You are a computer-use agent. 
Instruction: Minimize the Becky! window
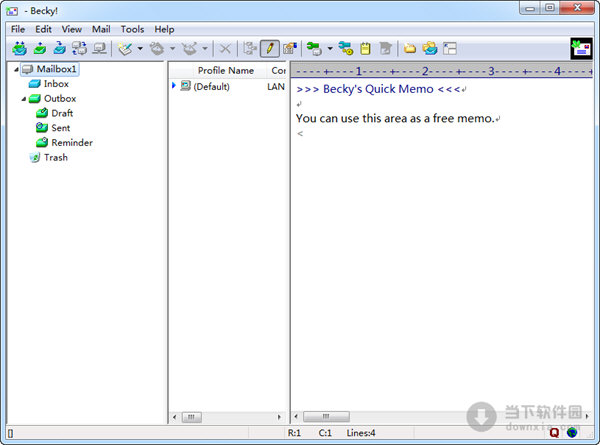(x=530, y=8)
